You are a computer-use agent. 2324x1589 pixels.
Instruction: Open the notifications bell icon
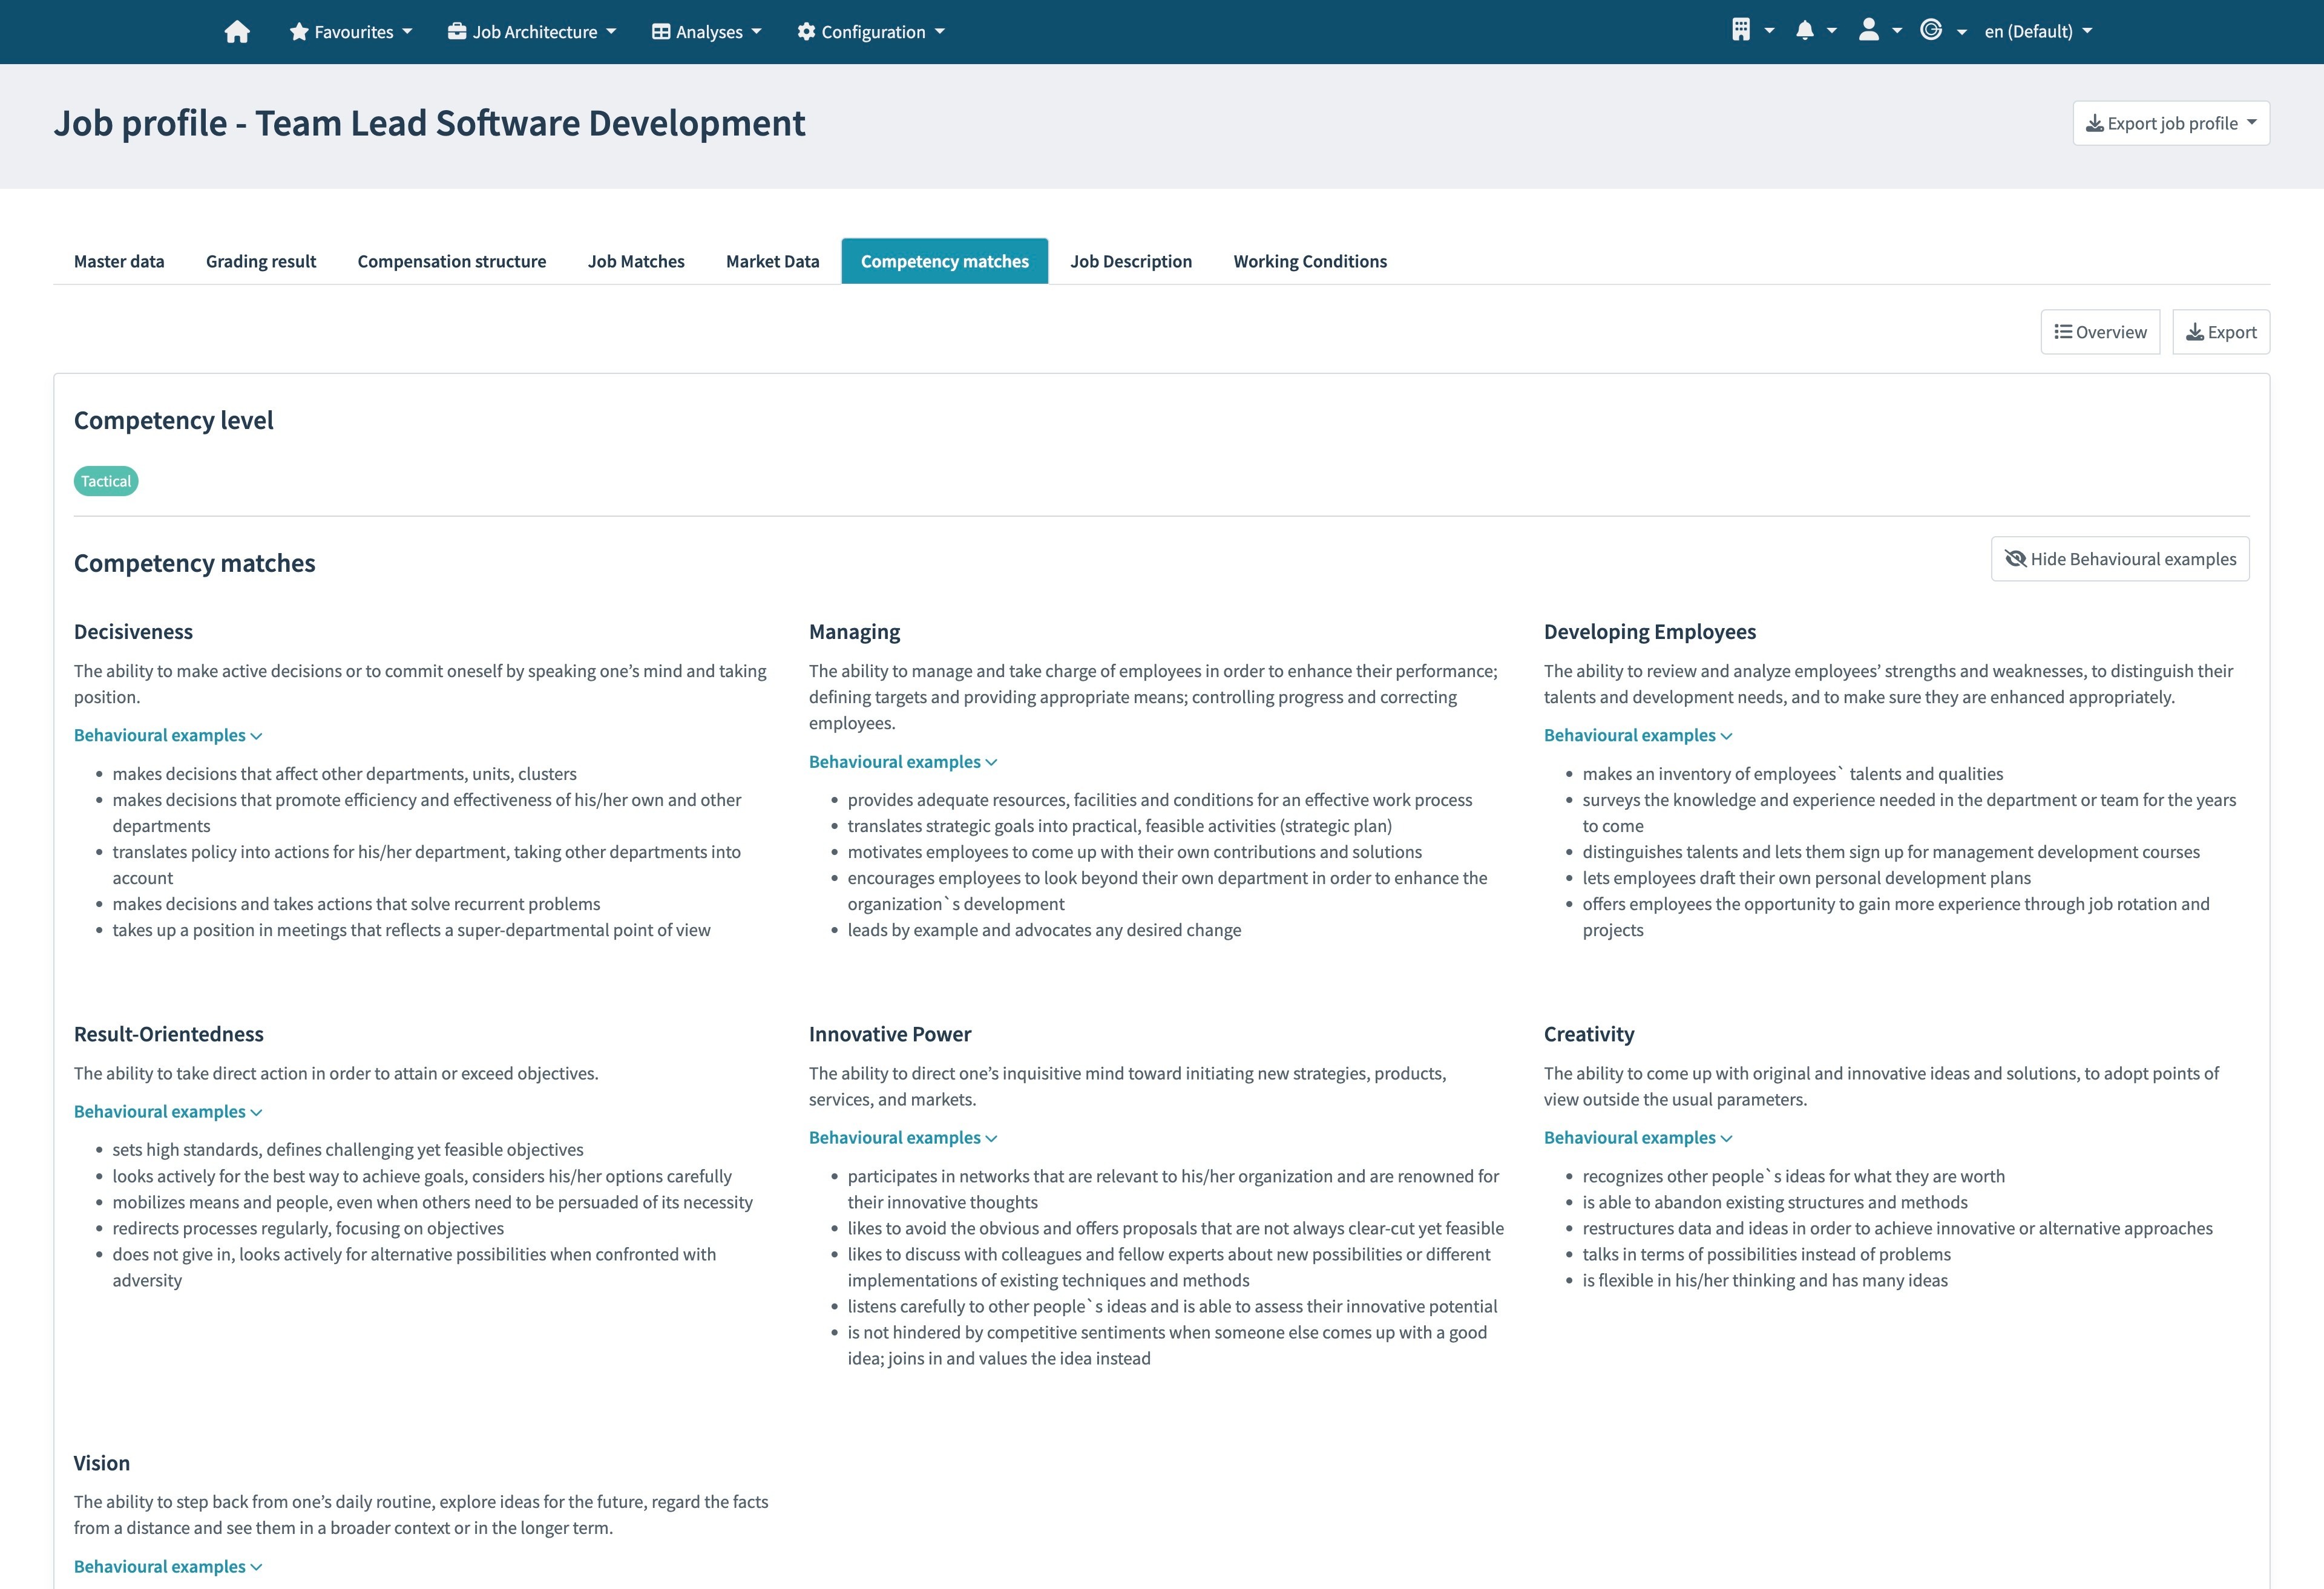pyautogui.click(x=1805, y=31)
